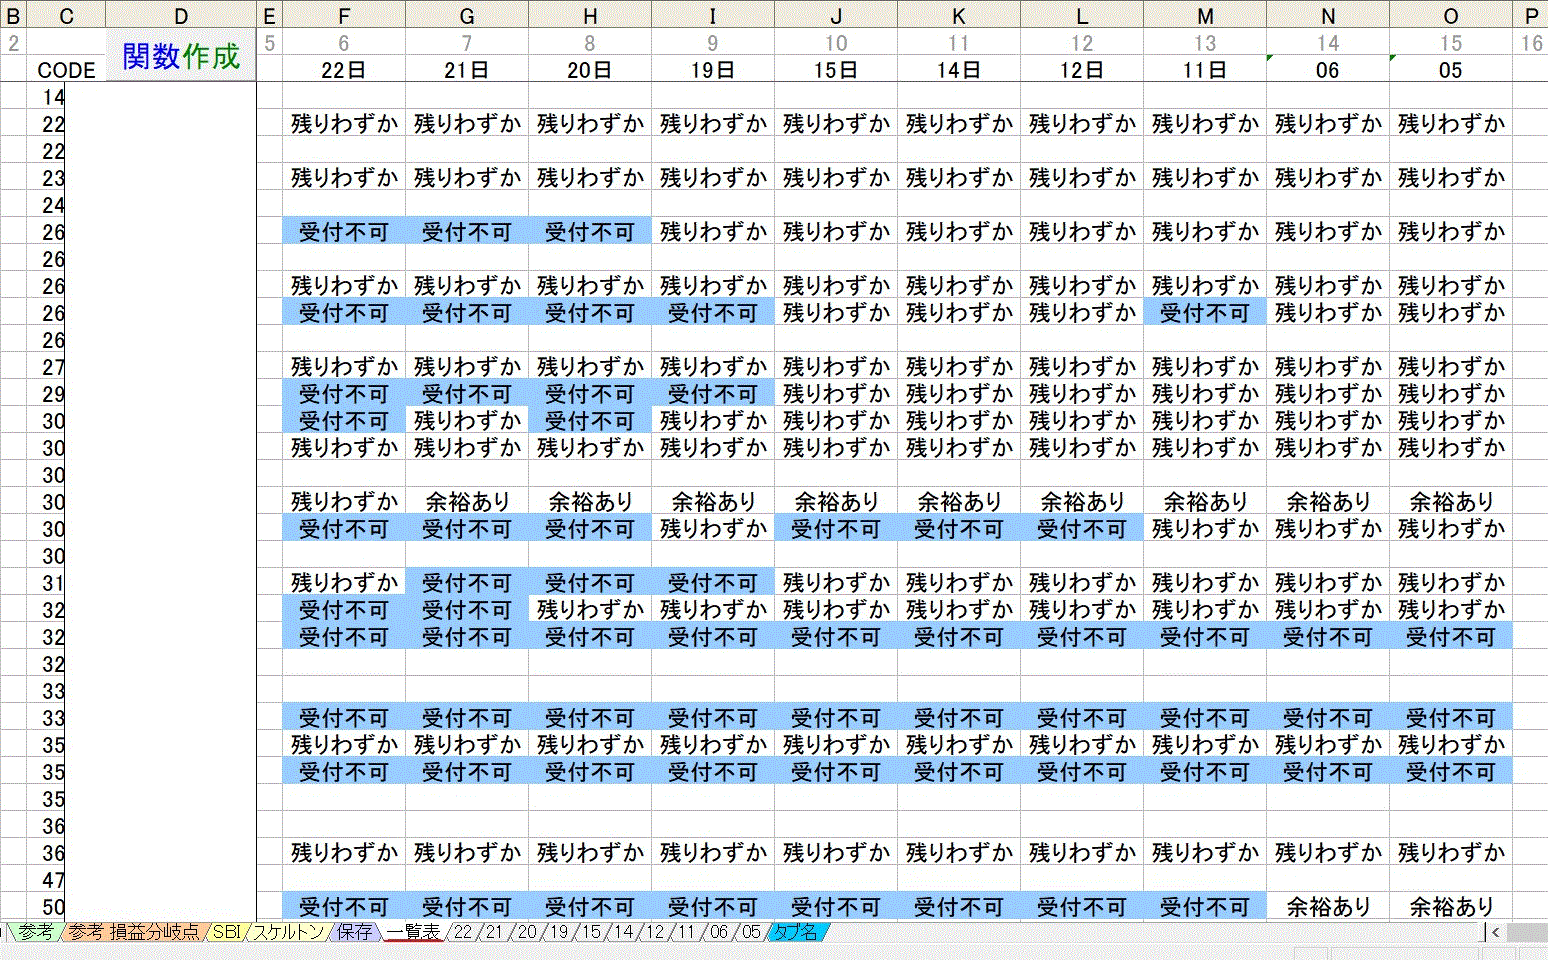The image size is (1548, 960).
Task: Click 余裕あり in column O of code 50 row
Action: [x=1451, y=907]
